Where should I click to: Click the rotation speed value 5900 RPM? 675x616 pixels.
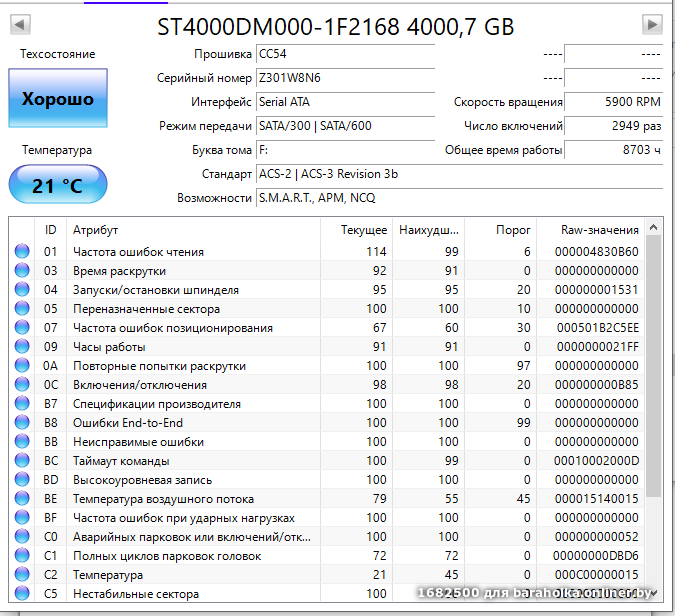(613, 102)
